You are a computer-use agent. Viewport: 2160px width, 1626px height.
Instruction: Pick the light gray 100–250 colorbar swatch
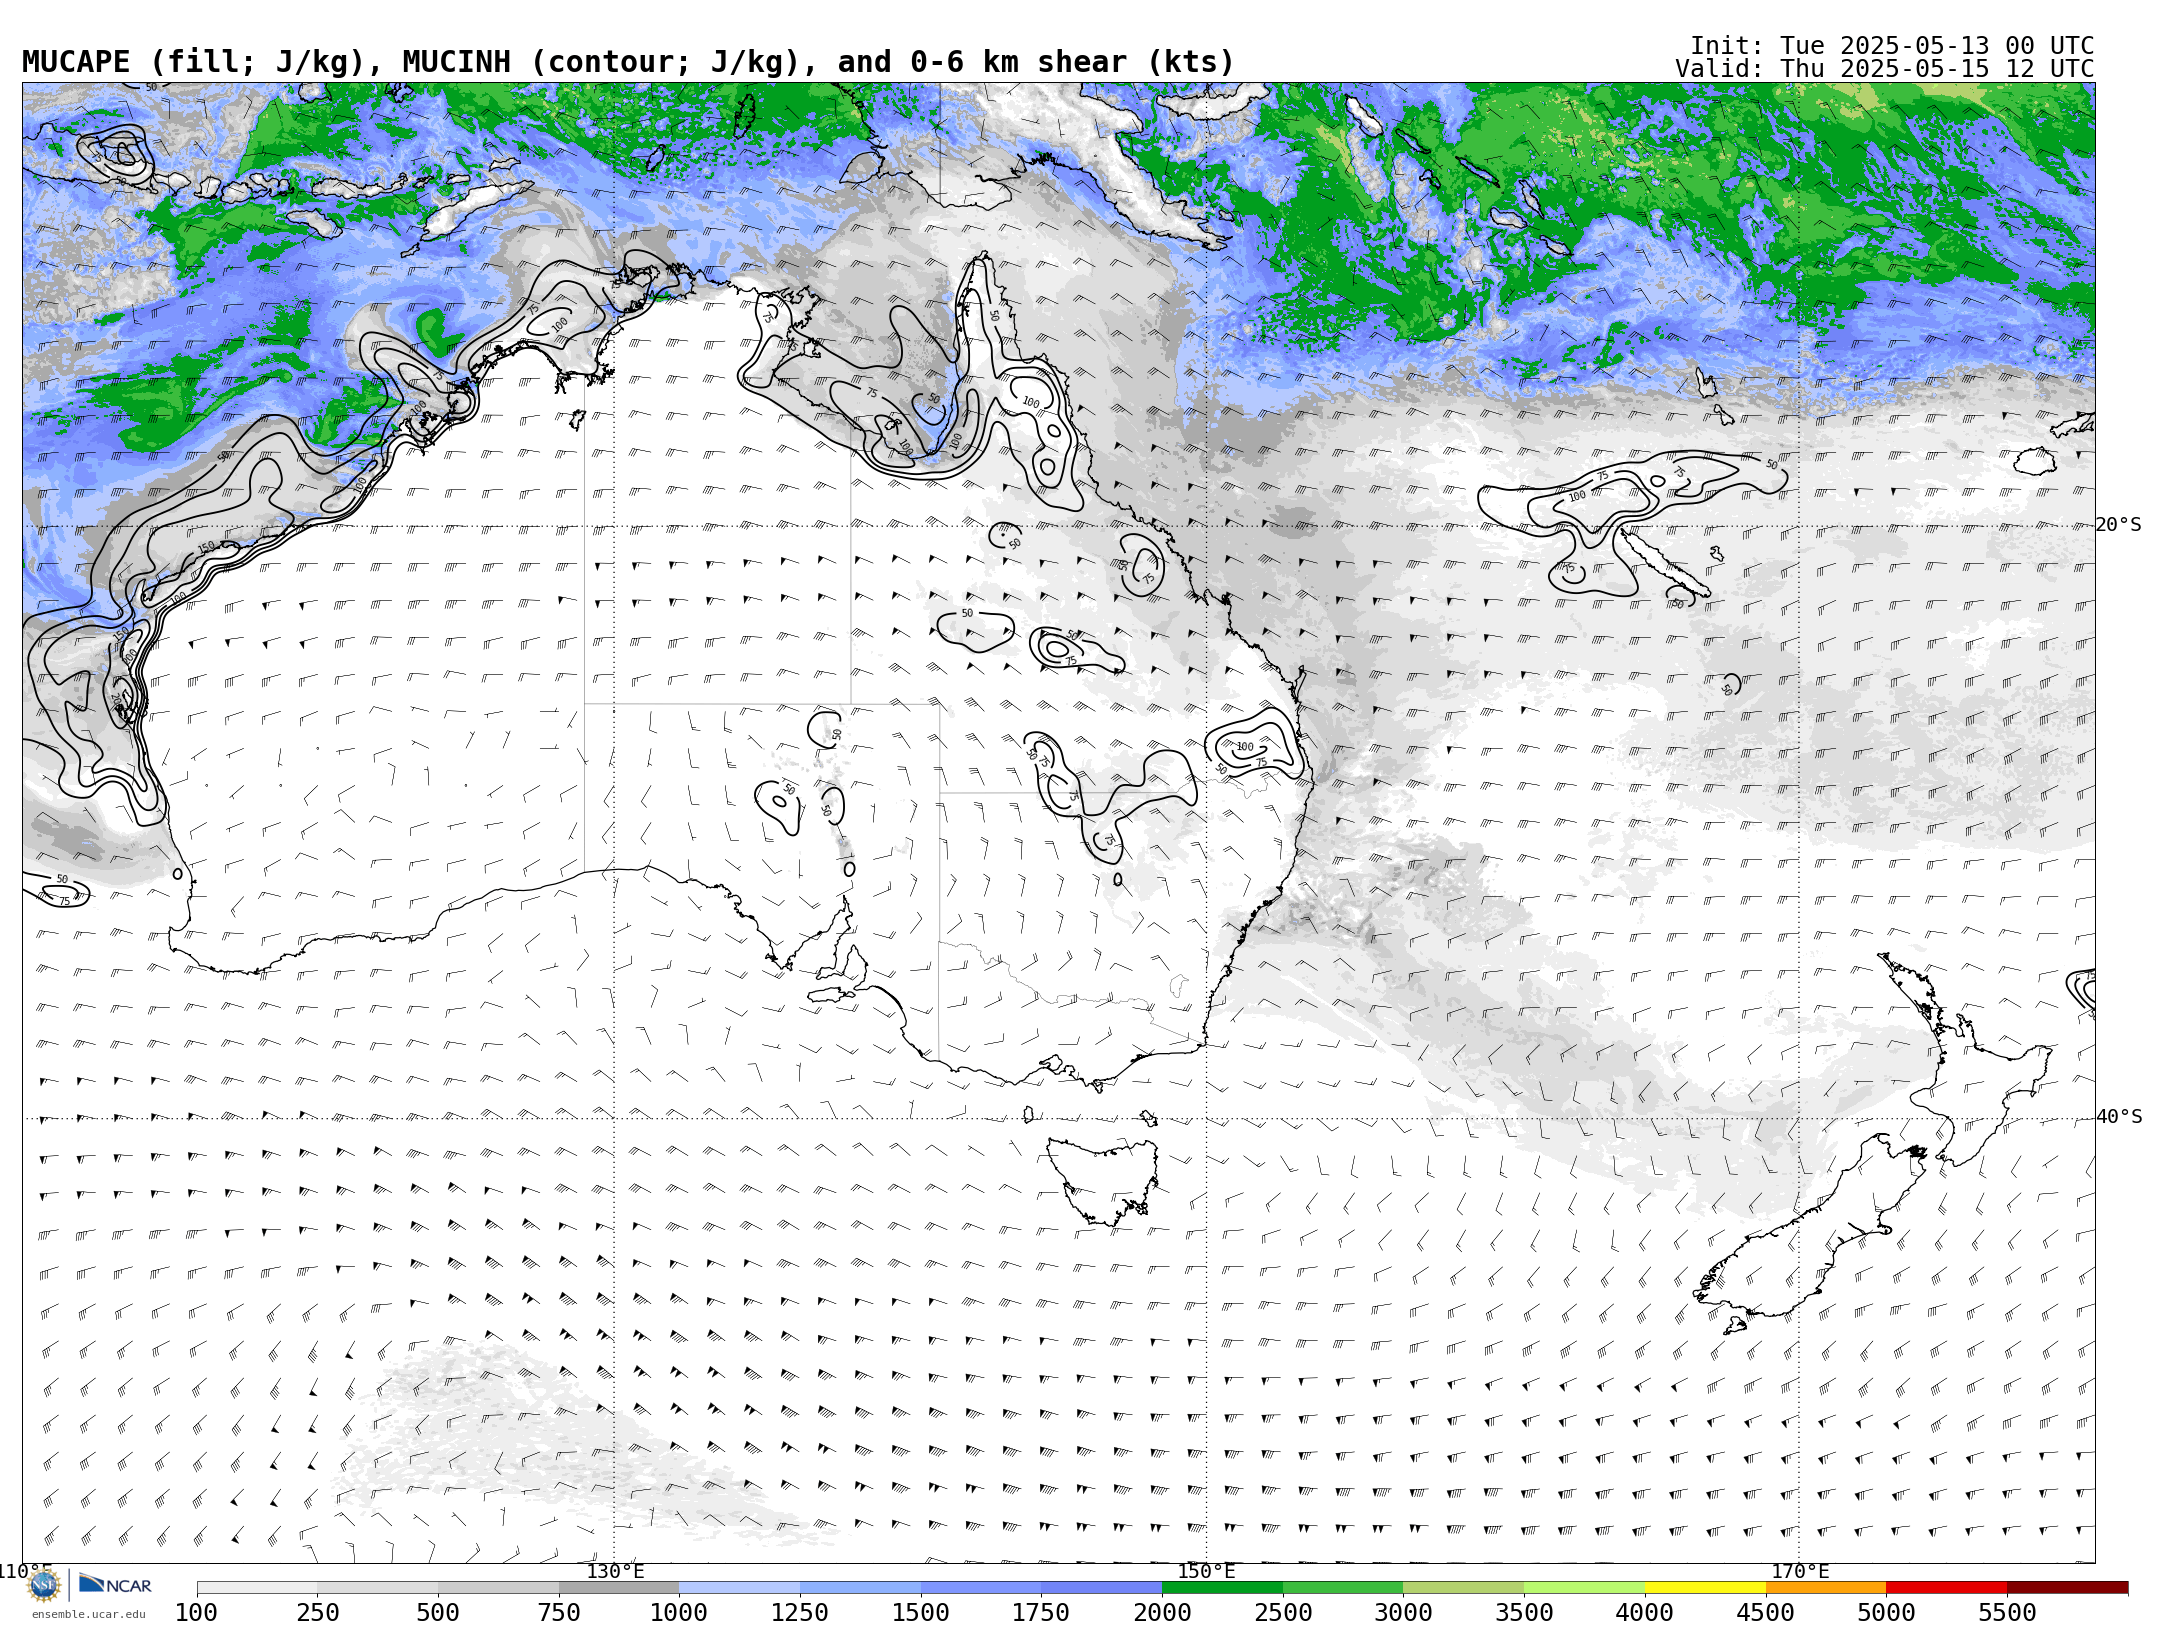pyautogui.click(x=257, y=1588)
